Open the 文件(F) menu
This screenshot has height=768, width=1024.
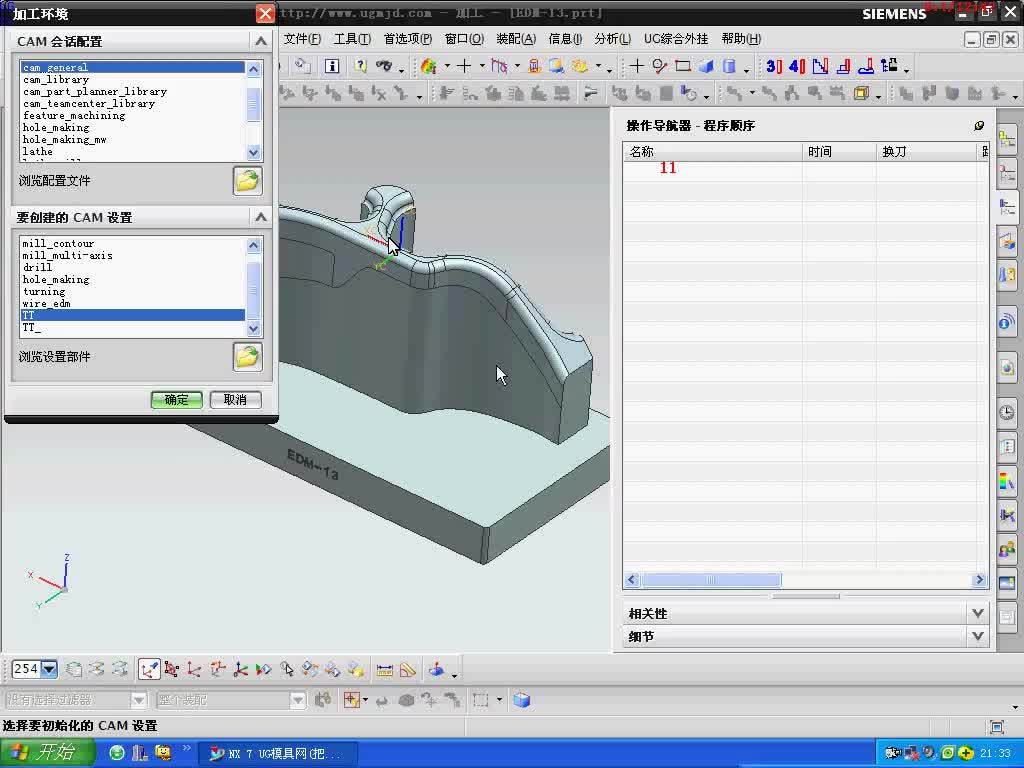coord(302,39)
